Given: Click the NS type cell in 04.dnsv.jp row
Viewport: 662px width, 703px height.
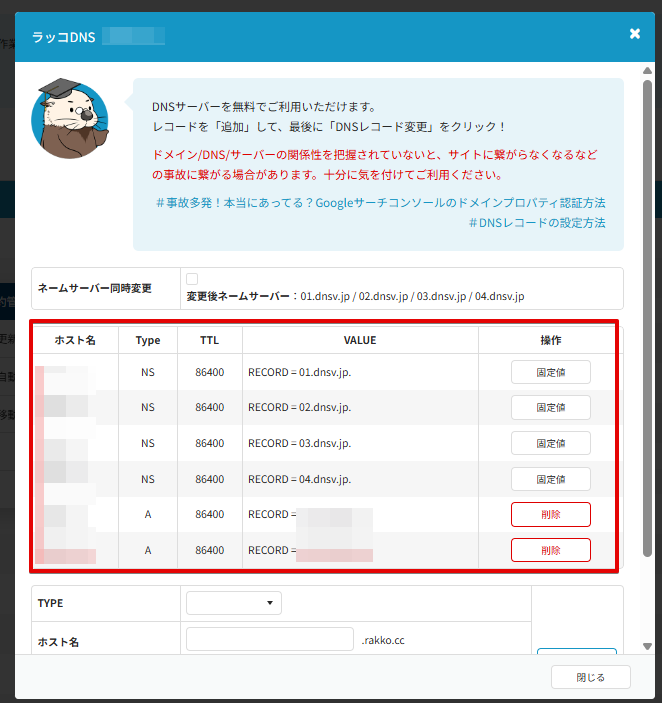Looking at the screenshot, I should 148,479.
